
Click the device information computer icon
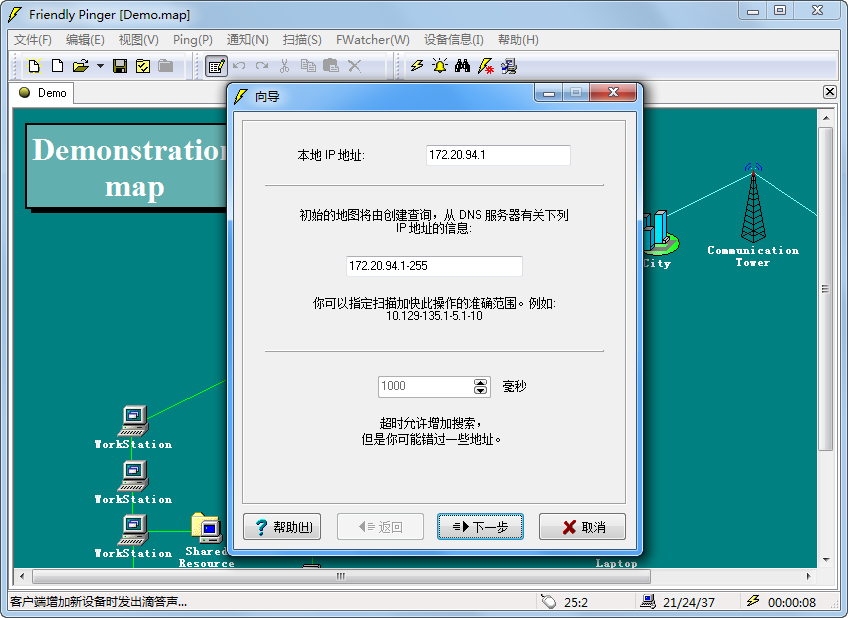(509, 66)
